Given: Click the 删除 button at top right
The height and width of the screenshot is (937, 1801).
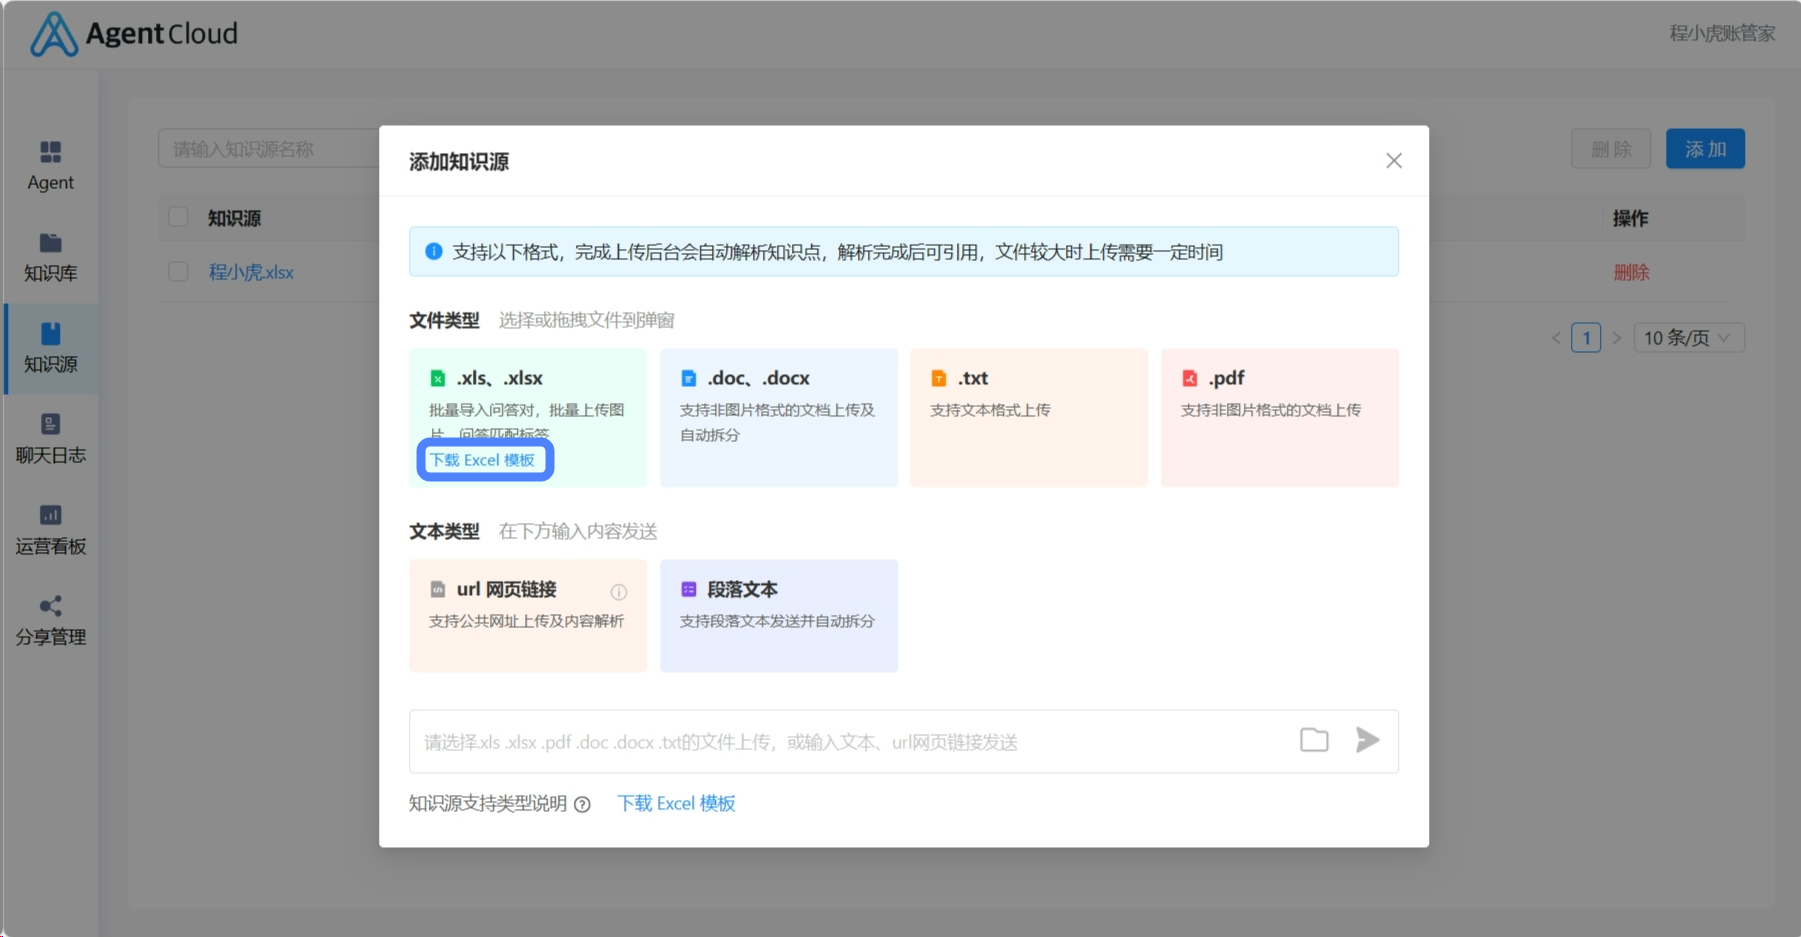Looking at the screenshot, I should pyautogui.click(x=1610, y=149).
